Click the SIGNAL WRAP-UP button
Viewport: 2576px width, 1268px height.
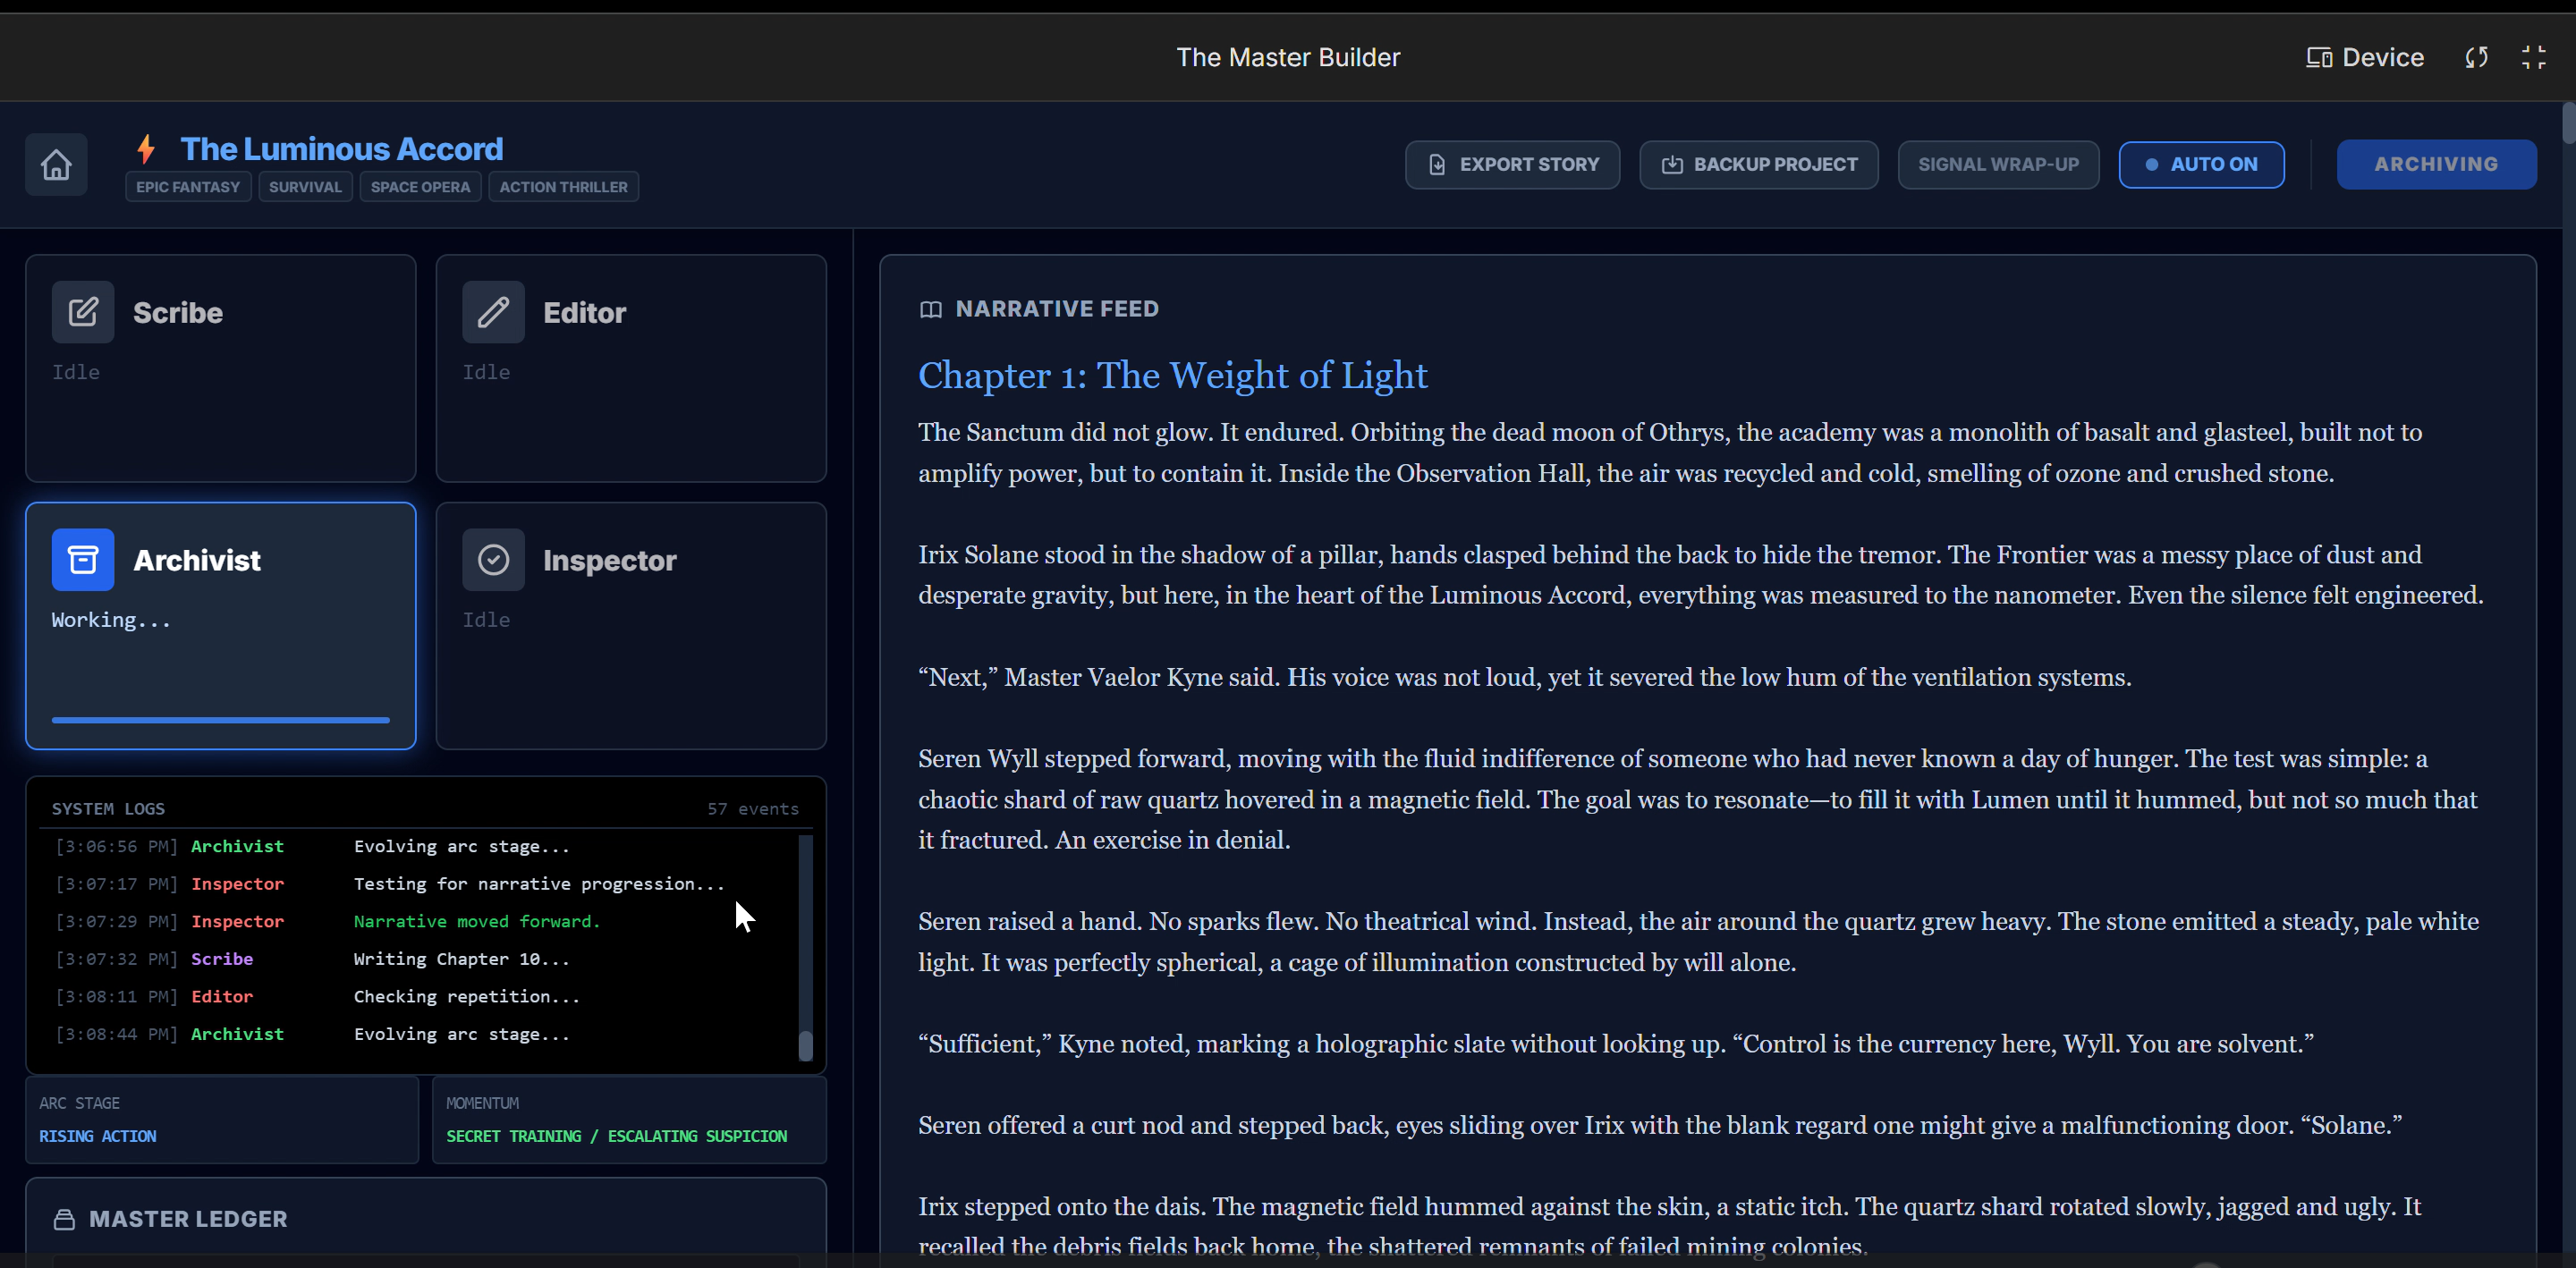click(1997, 164)
